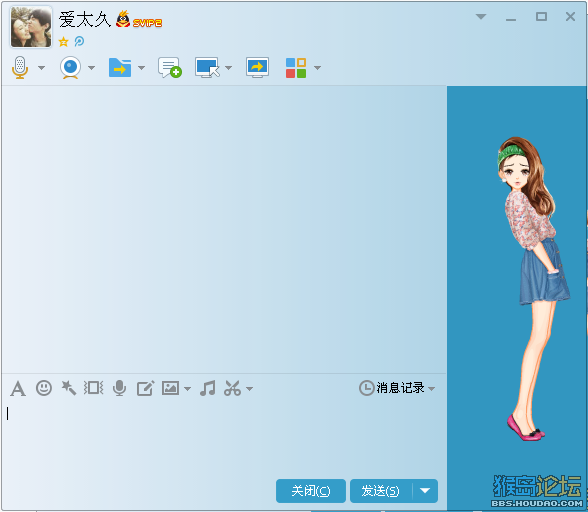This screenshot has height=512, width=588.
Task: Share screen with monitor-arrow icon
Action: (x=257, y=68)
